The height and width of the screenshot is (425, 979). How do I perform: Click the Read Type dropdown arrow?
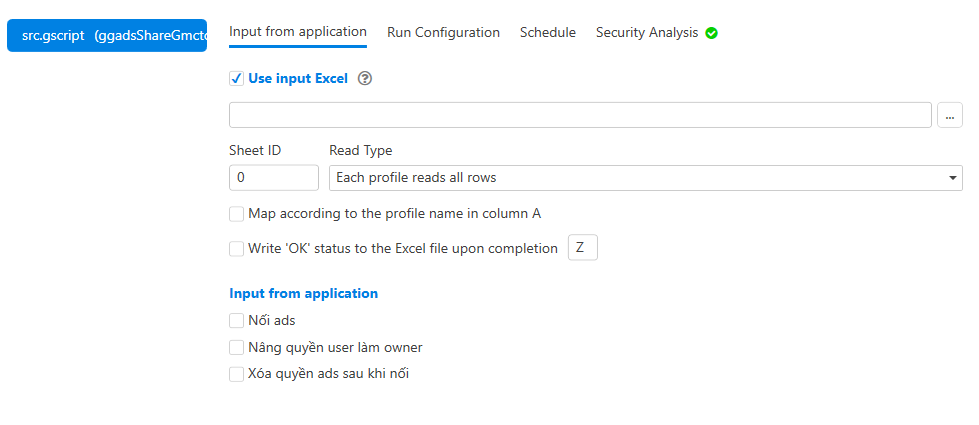click(x=952, y=178)
